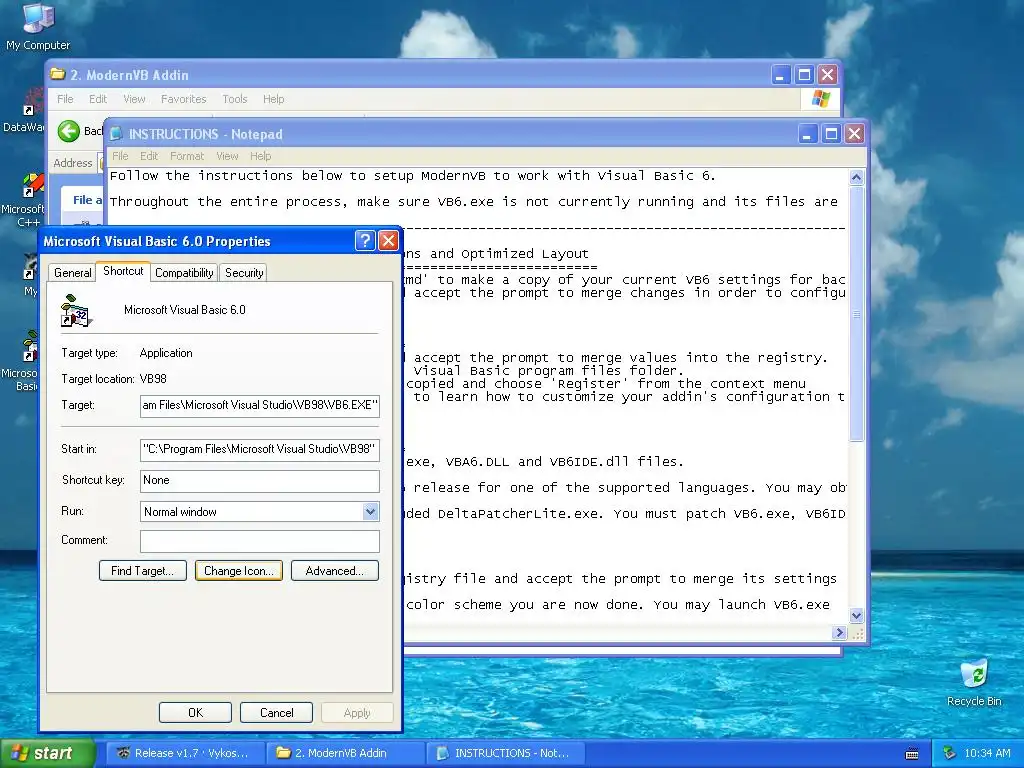Viewport: 1024px width, 768px height.
Task: Switch to INSTRUCTIONS Notepad taskbar button
Action: click(x=505, y=754)
